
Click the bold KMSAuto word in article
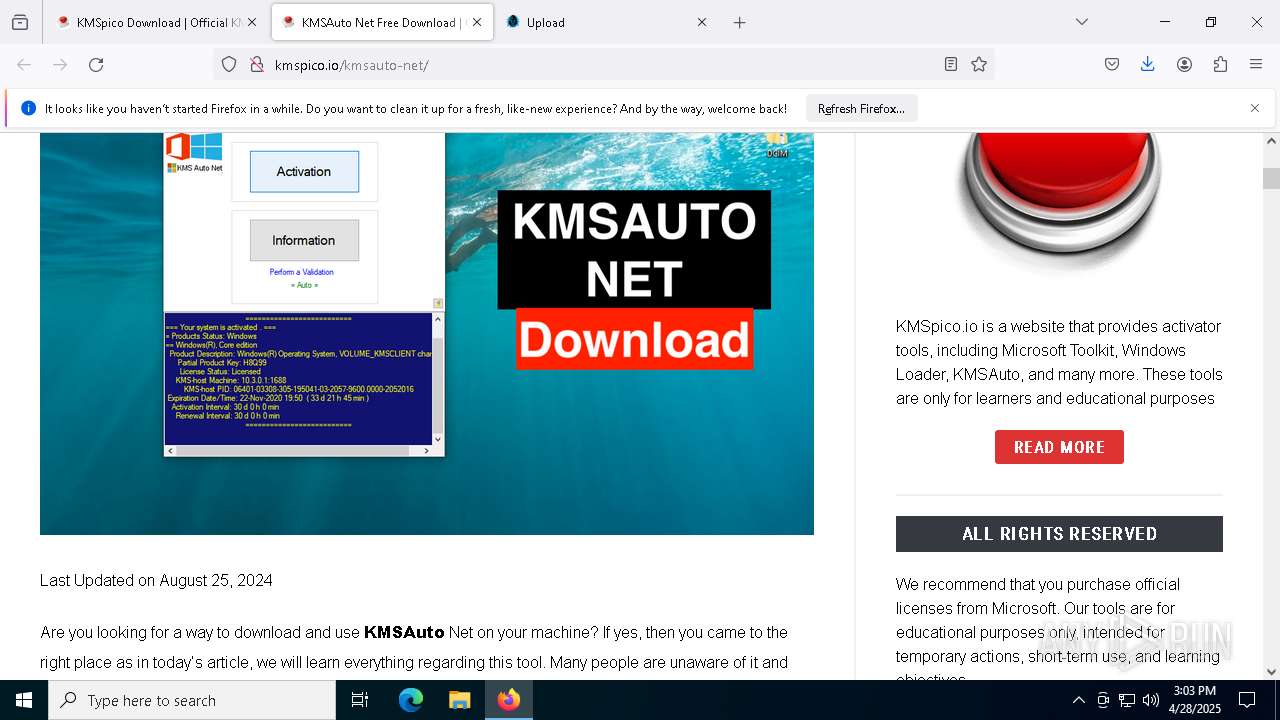pos(404,632)
